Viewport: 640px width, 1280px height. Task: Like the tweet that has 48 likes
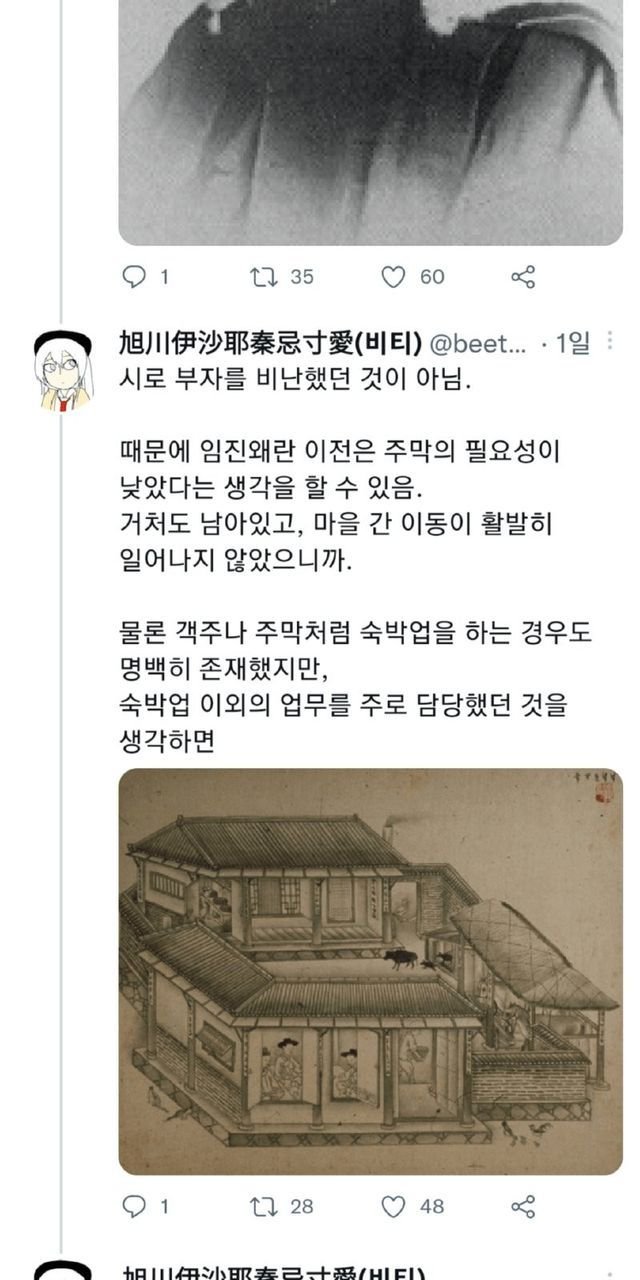(393, 1207)
